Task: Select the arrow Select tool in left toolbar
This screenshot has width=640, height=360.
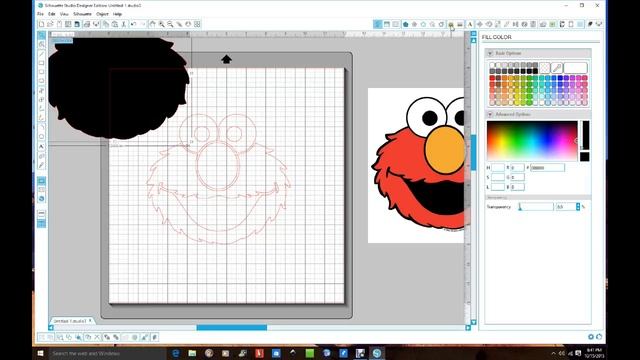Action: pyautogui.click(x=42, y=36)
